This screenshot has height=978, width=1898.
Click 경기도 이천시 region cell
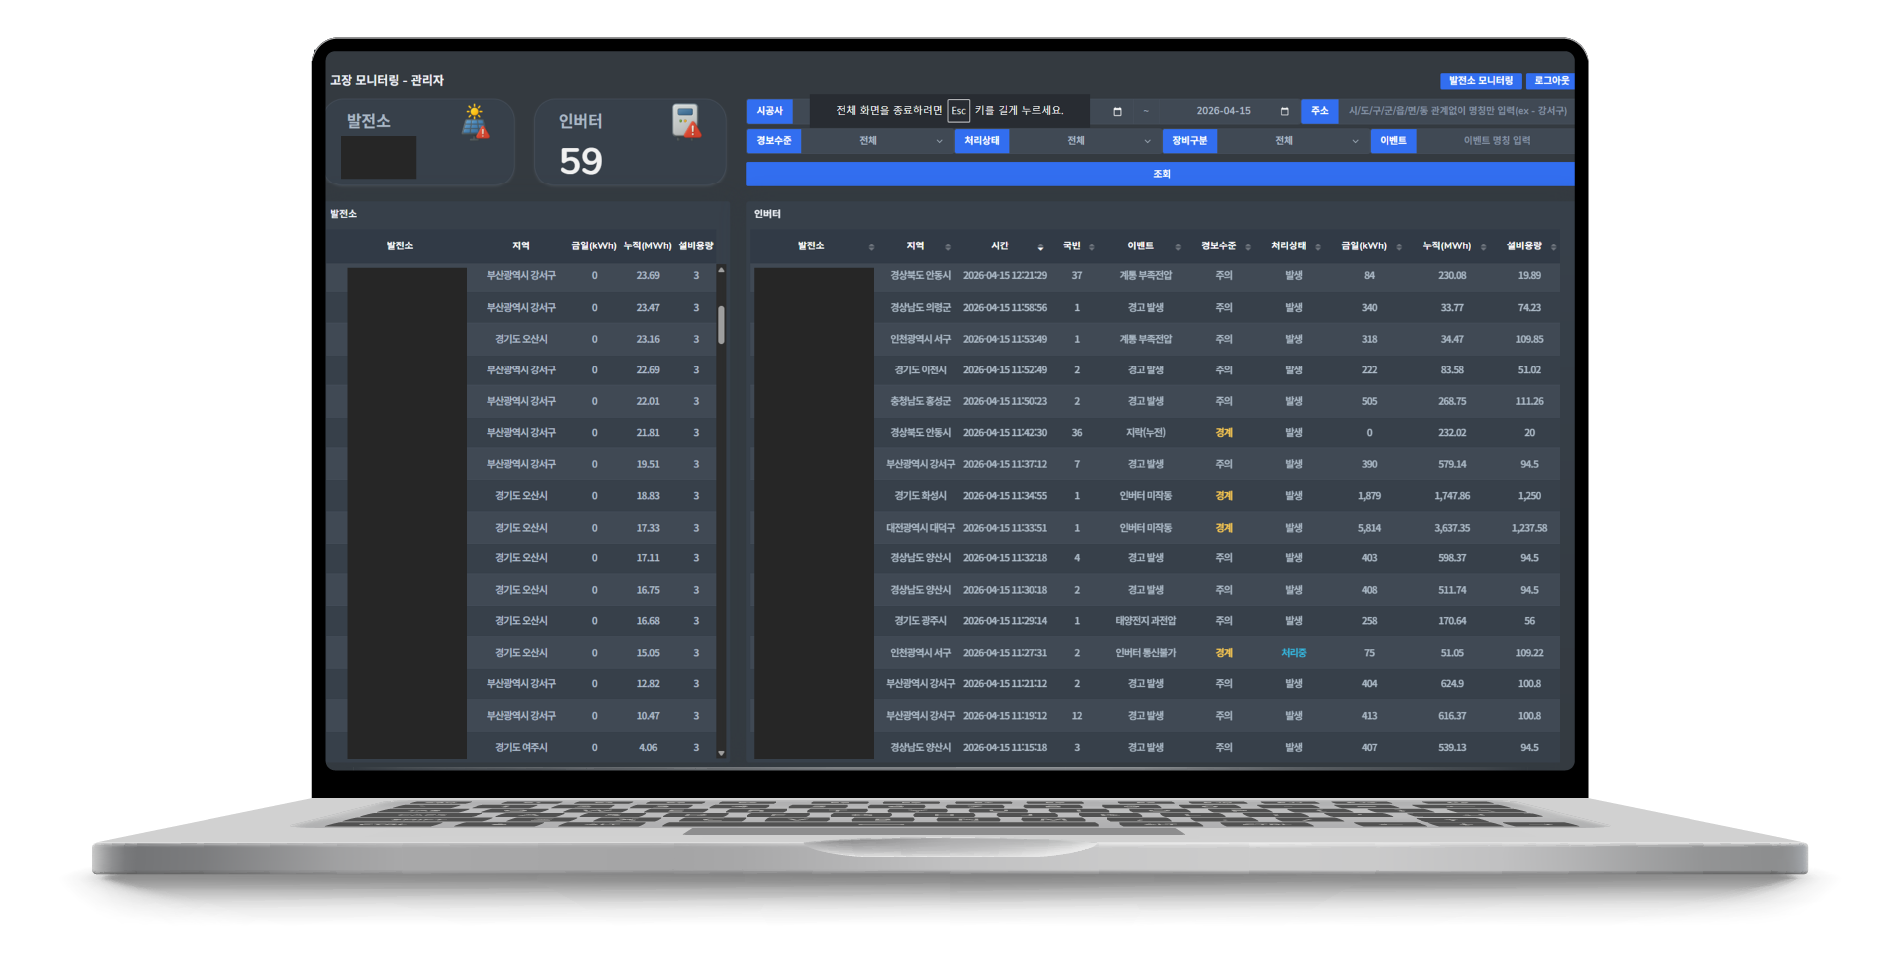pyautogui.click(x=920, y=370)
